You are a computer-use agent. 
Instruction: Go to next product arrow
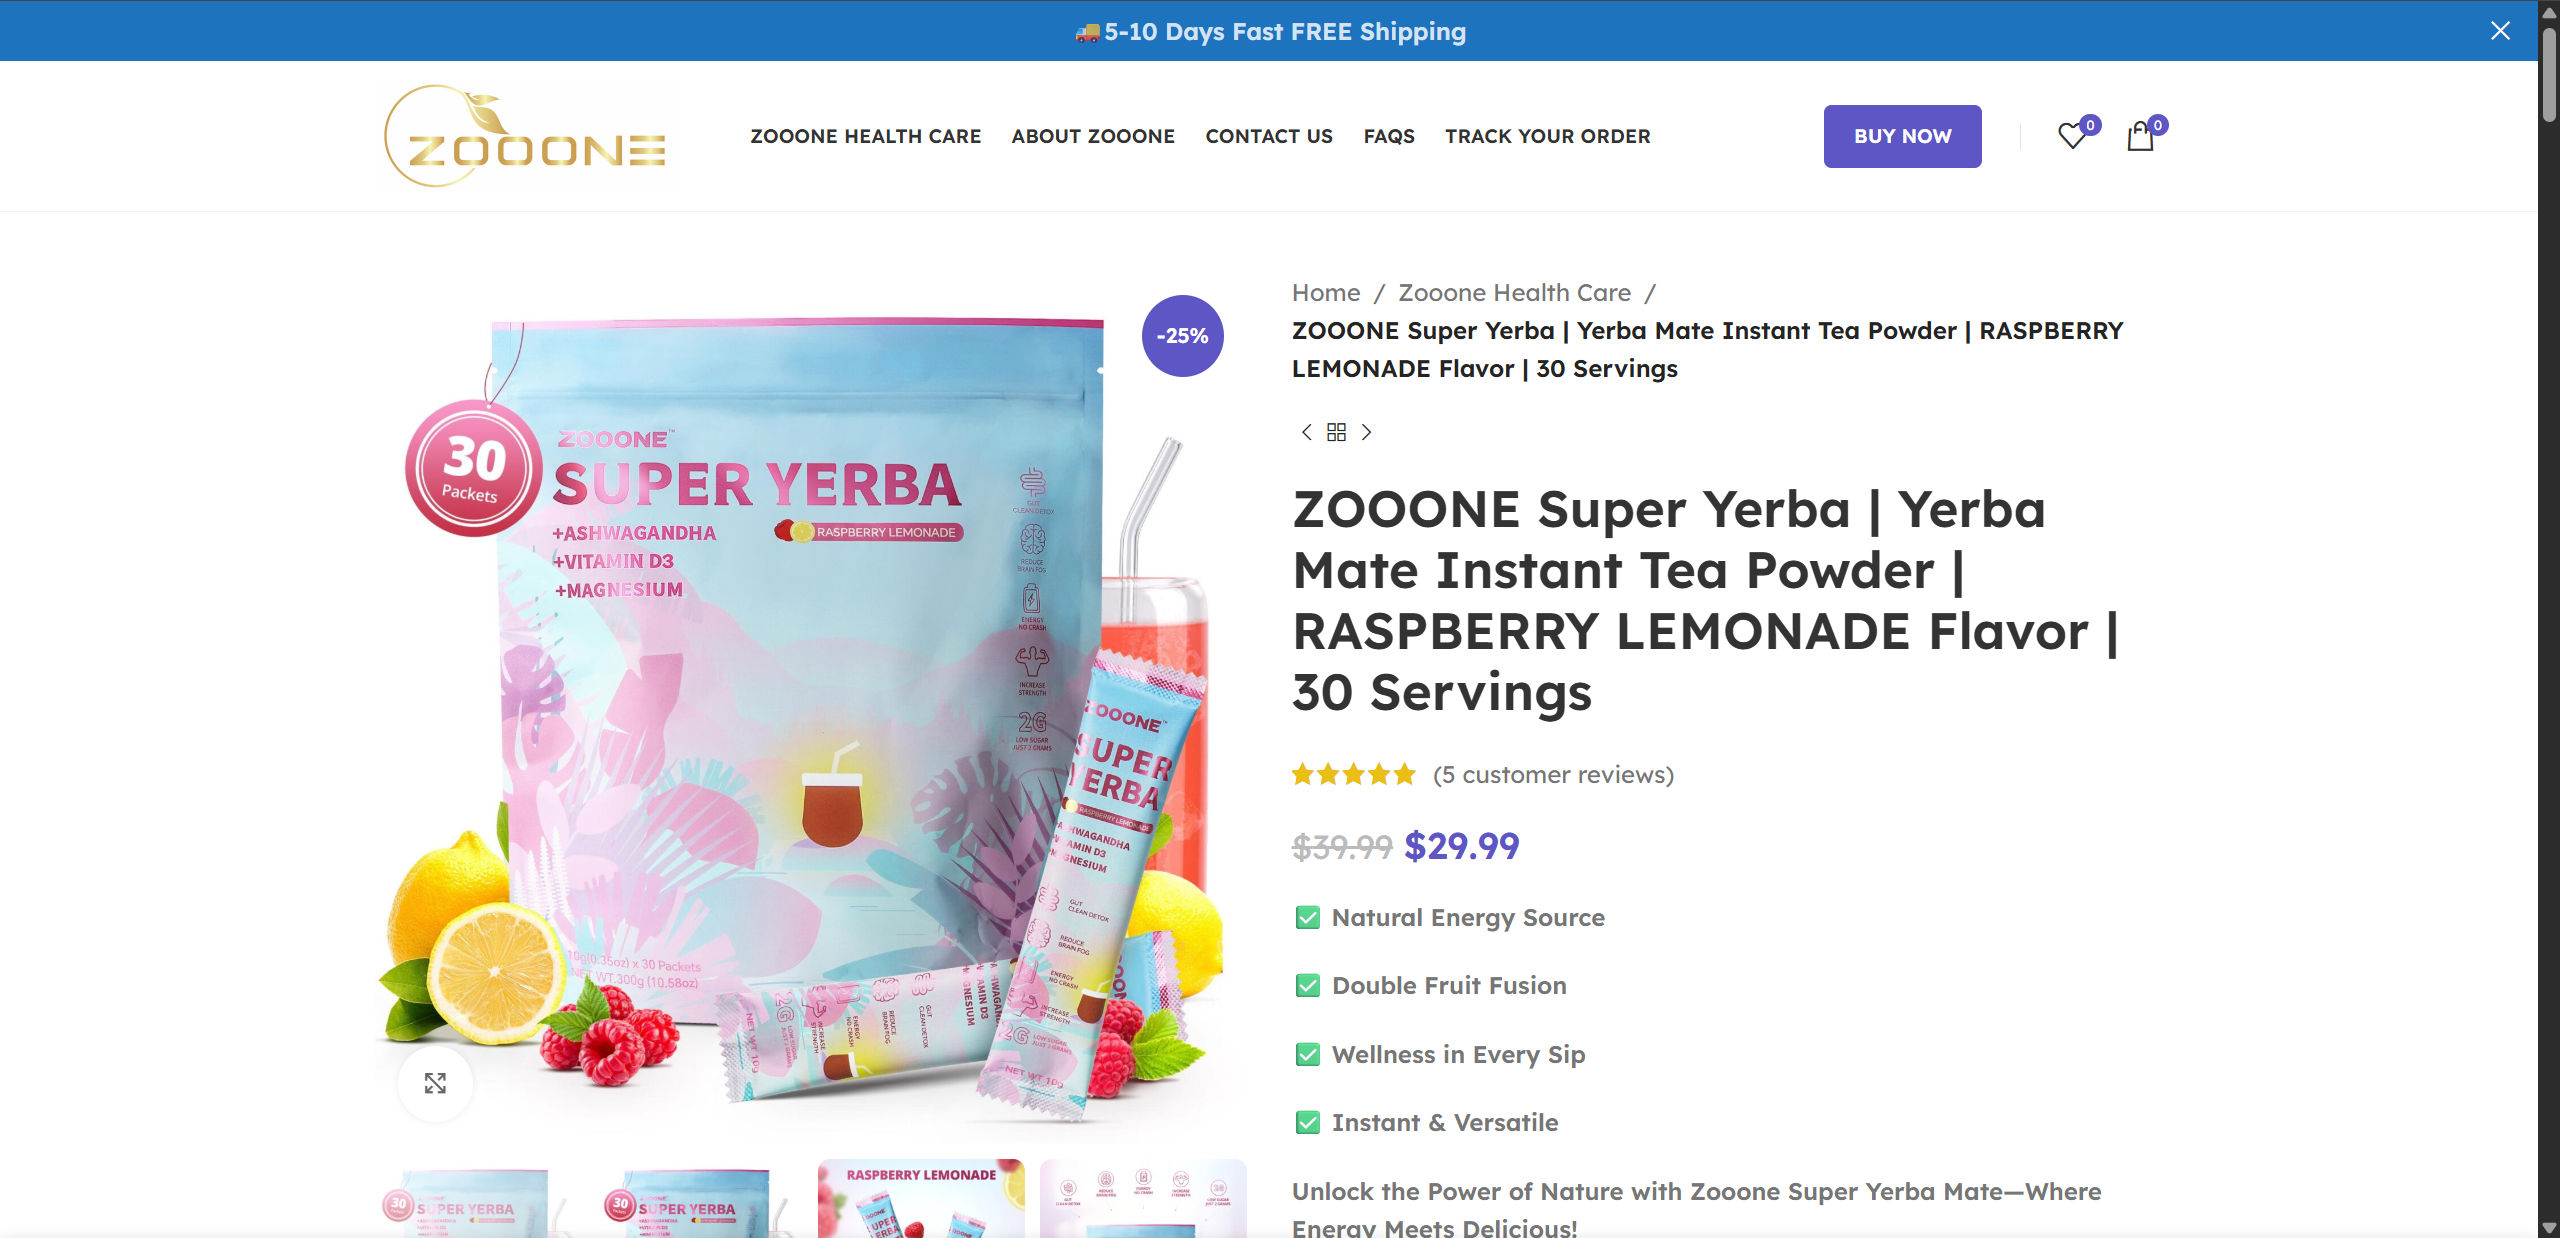[x=1366, y=432]
